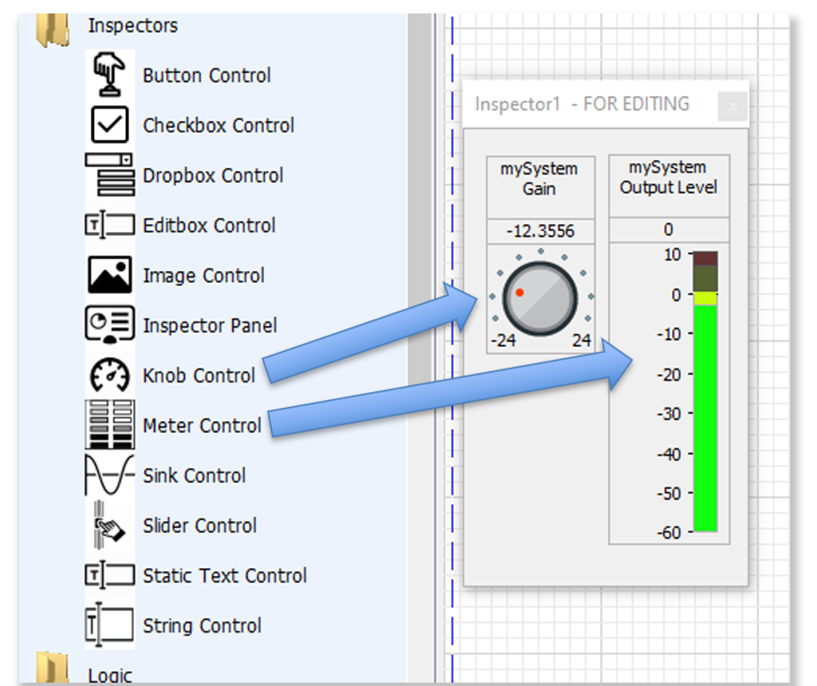Expand the Inspectors folder
The width and height of the screenshot is (817, 686).
coord(51,27)
